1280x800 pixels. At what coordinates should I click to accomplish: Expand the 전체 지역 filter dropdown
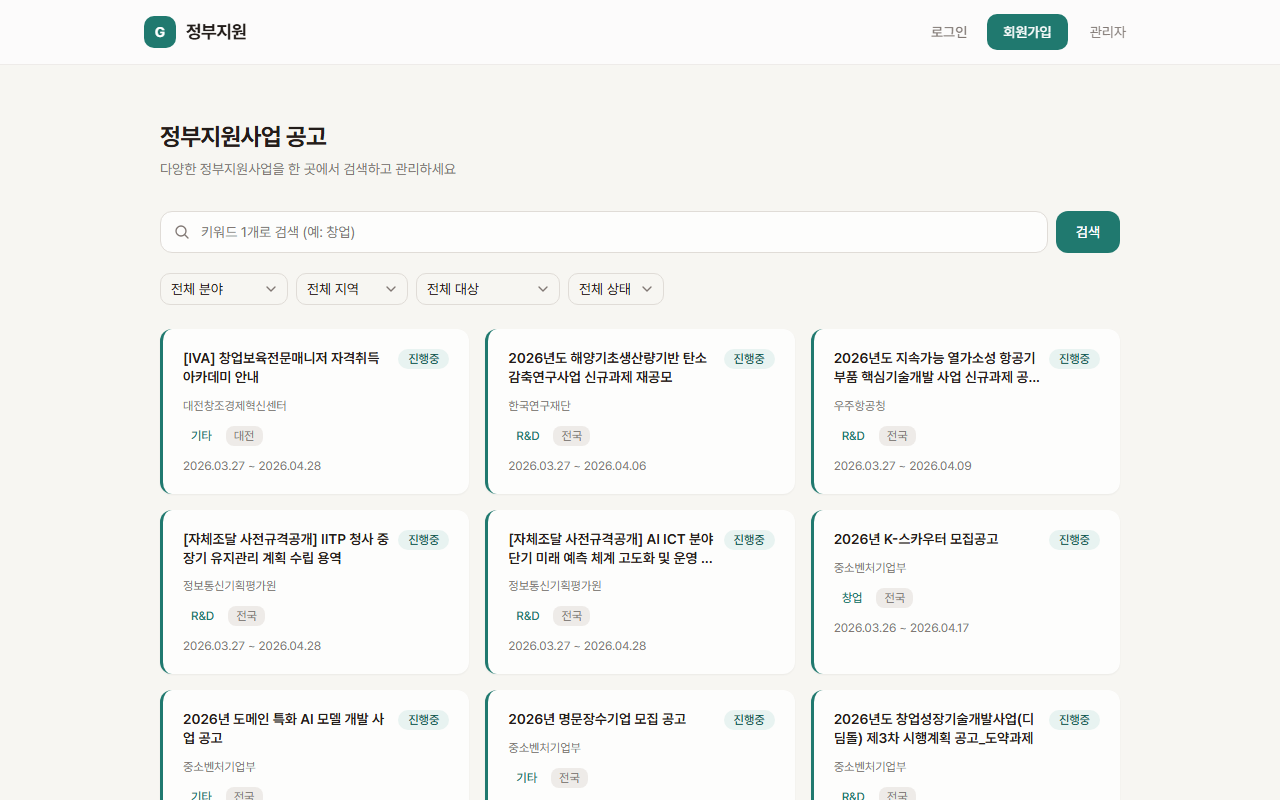tap(352, 289)
